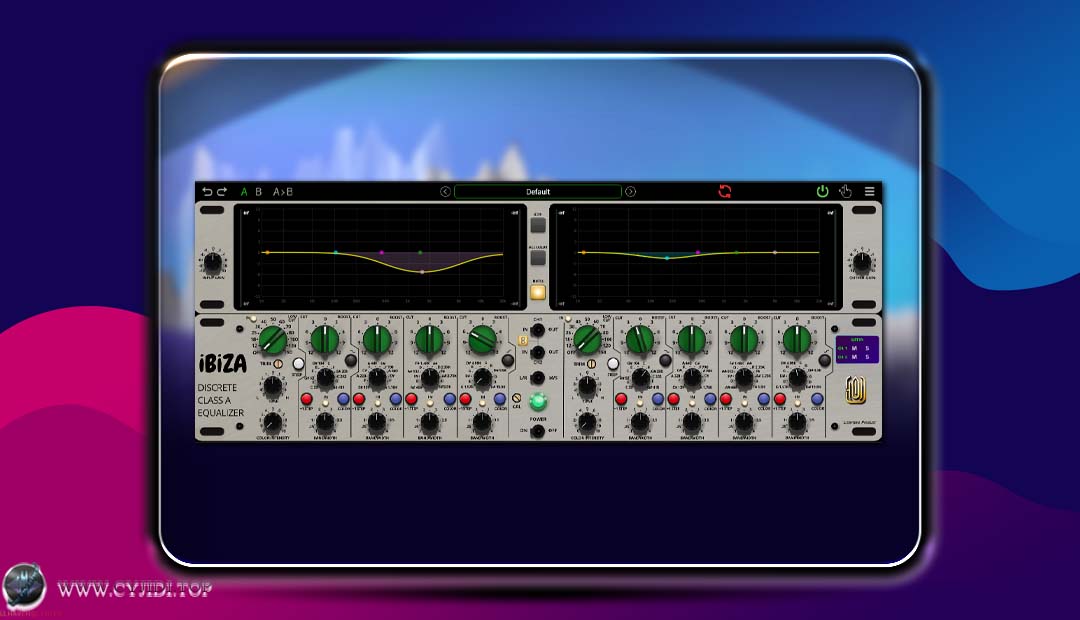Viewport: 1080px width, 620px height.
Task: Click channel 1 low band green gain knob
Action: click(x=325, y=340)
